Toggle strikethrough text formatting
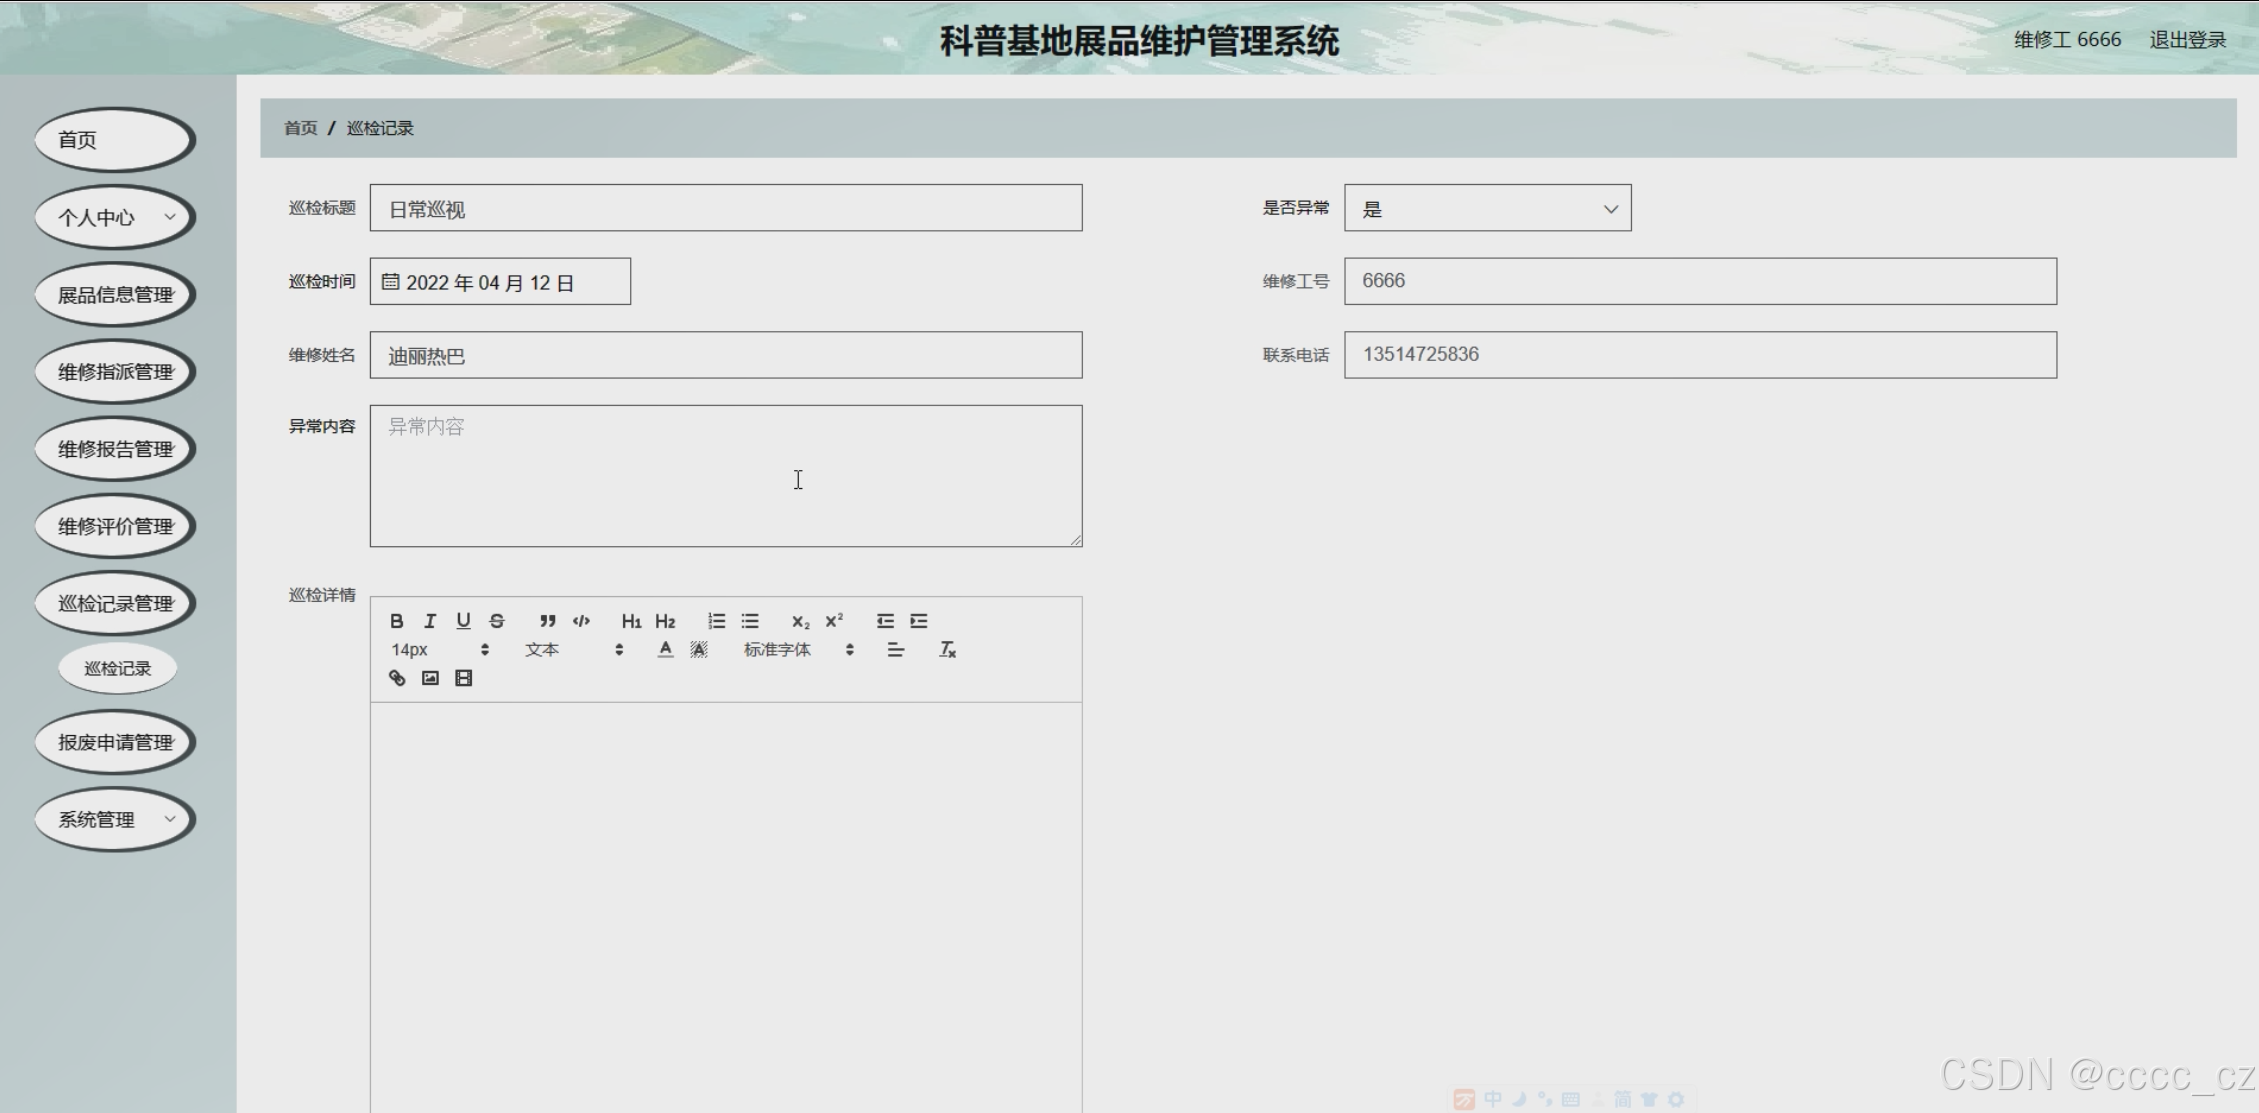 point(497,621)
